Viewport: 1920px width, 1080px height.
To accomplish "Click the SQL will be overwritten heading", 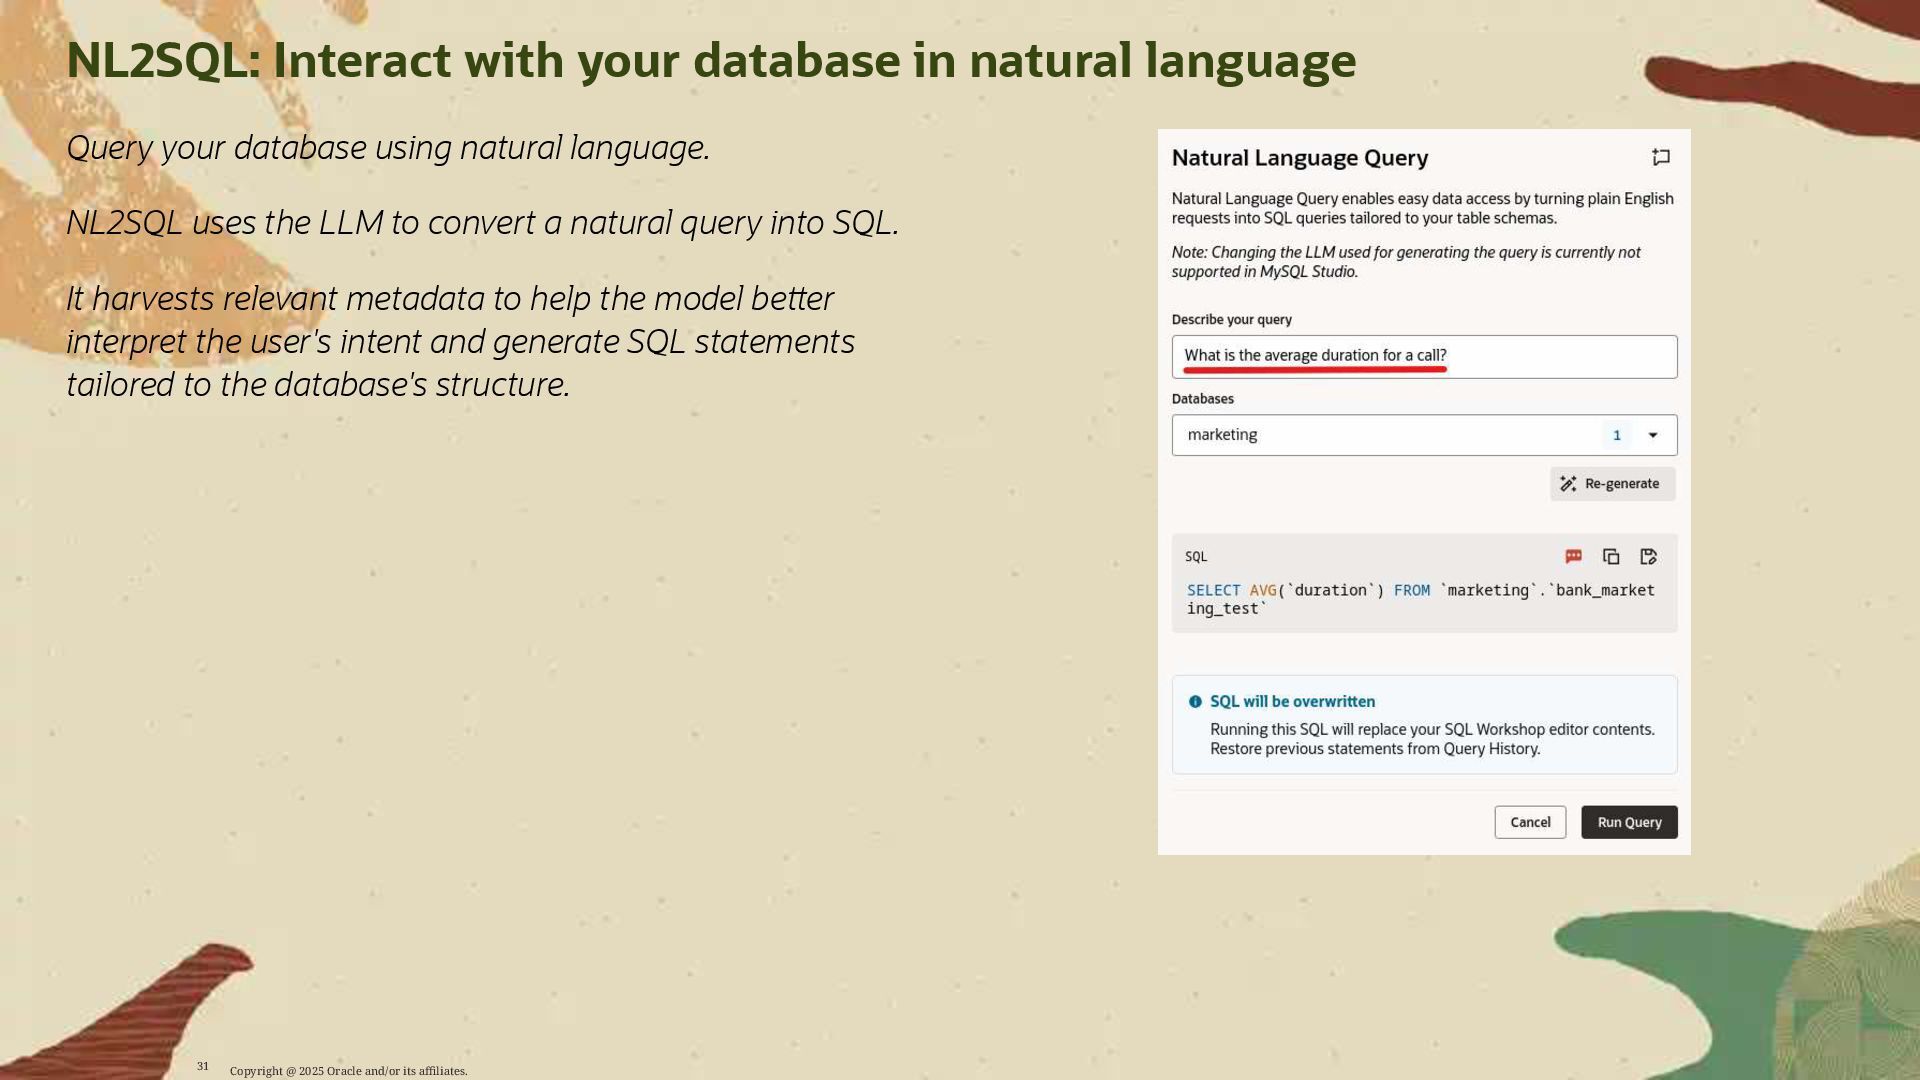I will click(x=1292, y=702).
